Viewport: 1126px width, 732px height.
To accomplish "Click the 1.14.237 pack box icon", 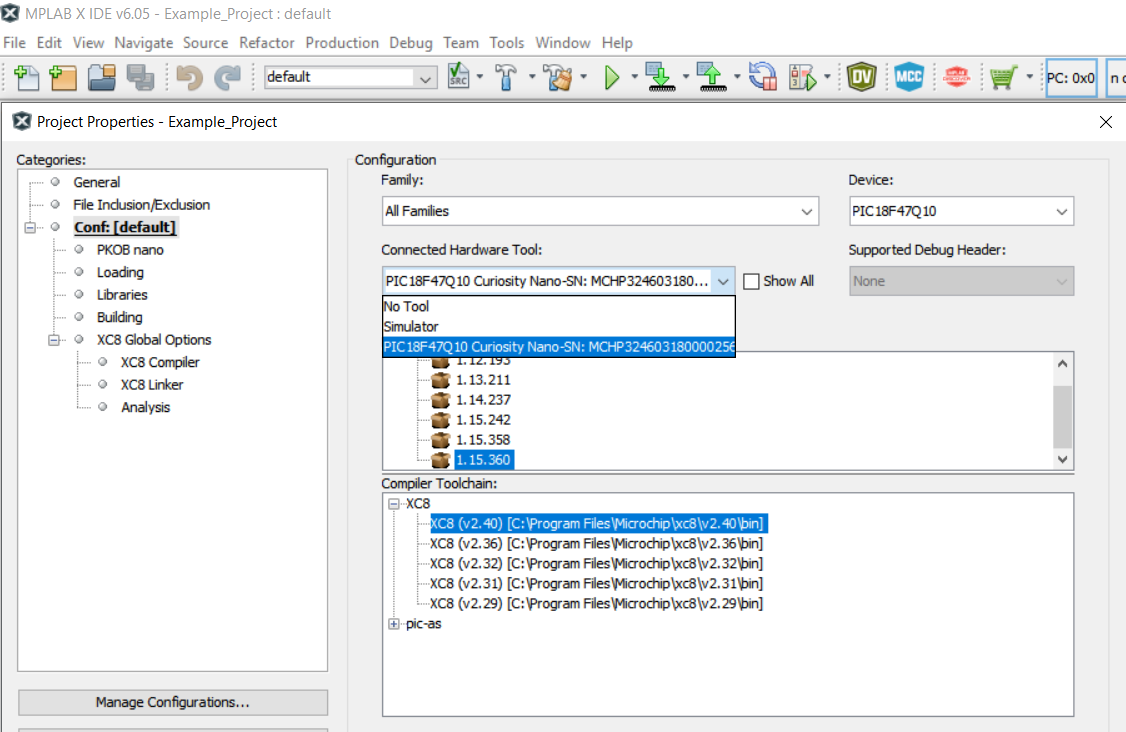I will pyautogui.click(x=440, y=400).
